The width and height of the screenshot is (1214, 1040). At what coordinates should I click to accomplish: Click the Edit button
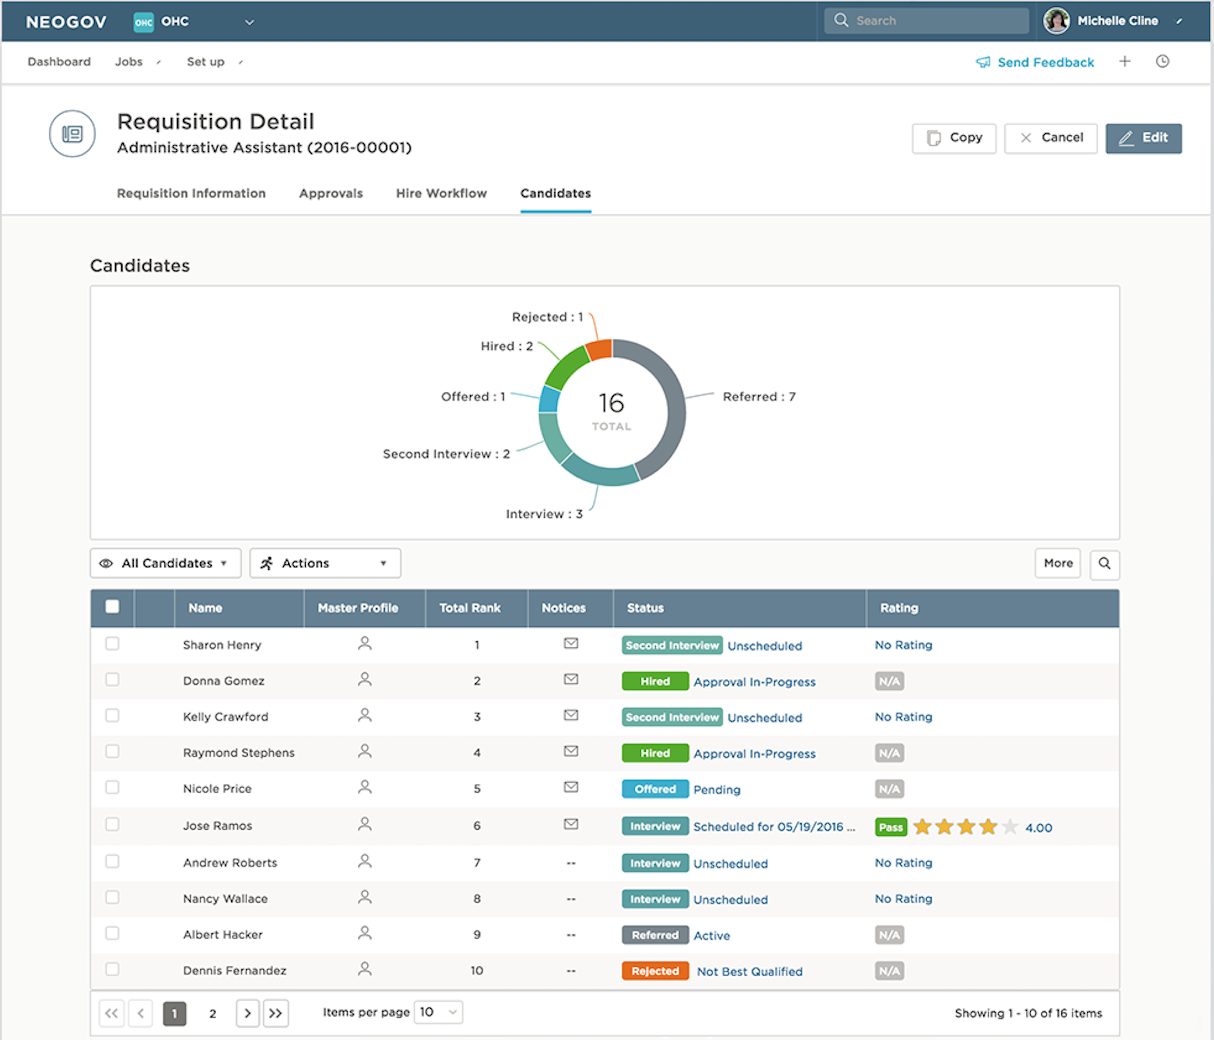point(1144,138)
